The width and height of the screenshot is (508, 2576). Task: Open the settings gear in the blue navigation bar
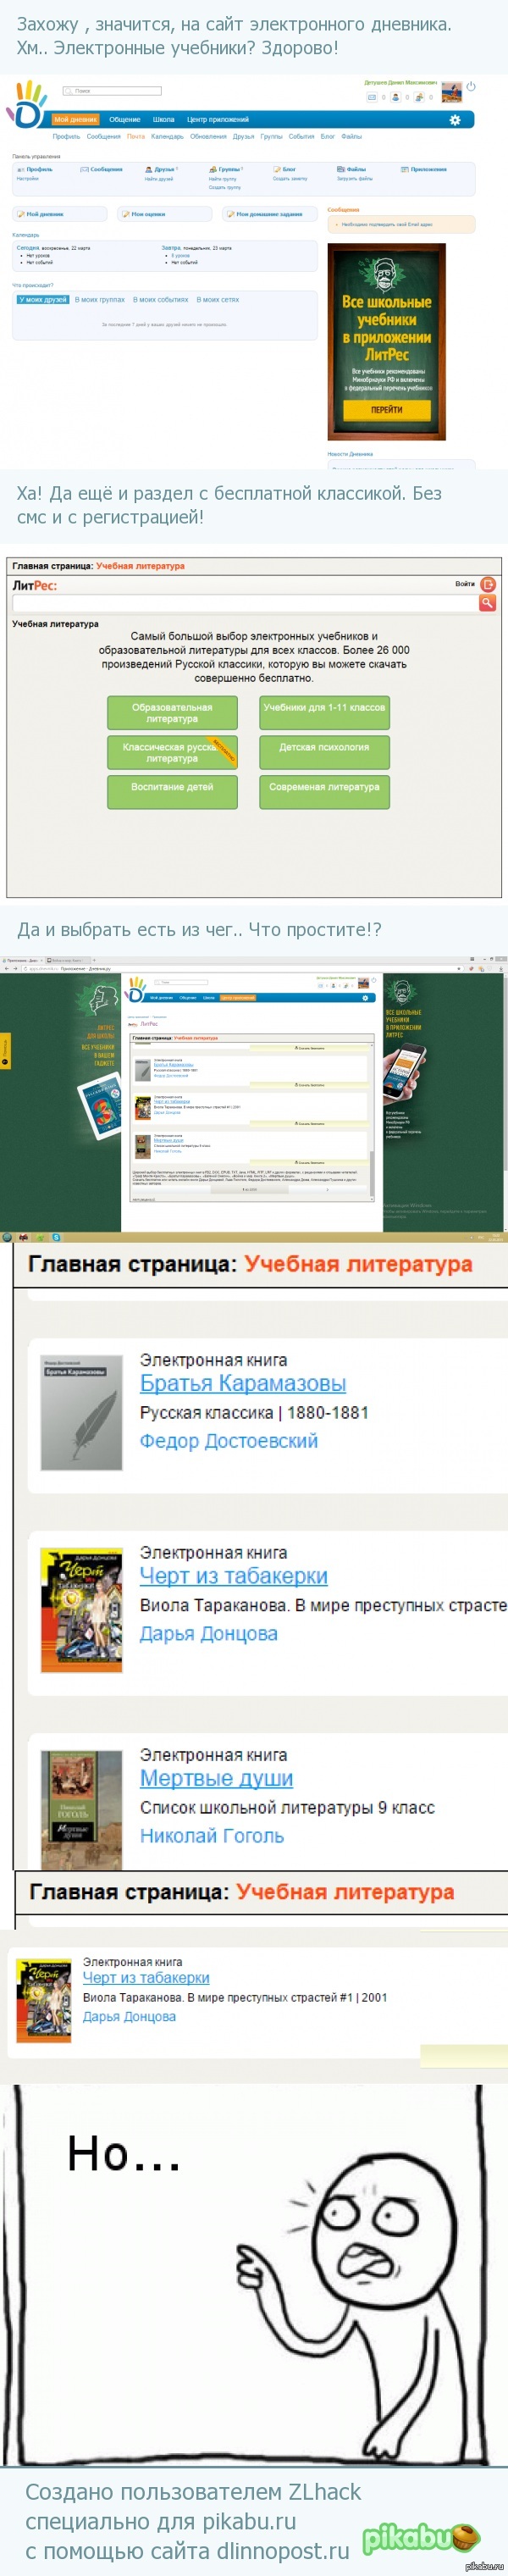coord(455,120)
